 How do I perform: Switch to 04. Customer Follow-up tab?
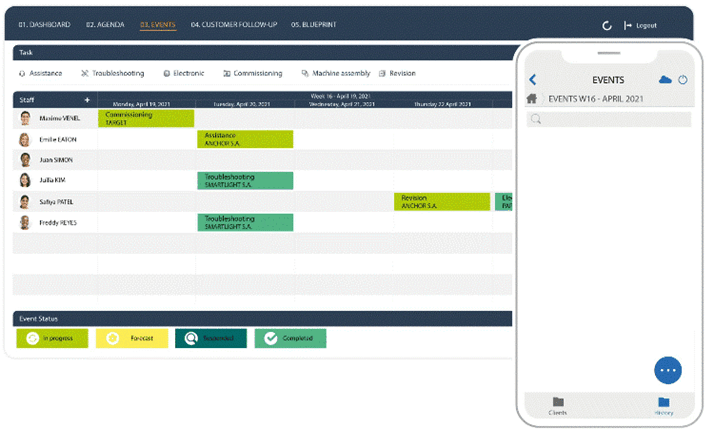(x=235, y=24)
